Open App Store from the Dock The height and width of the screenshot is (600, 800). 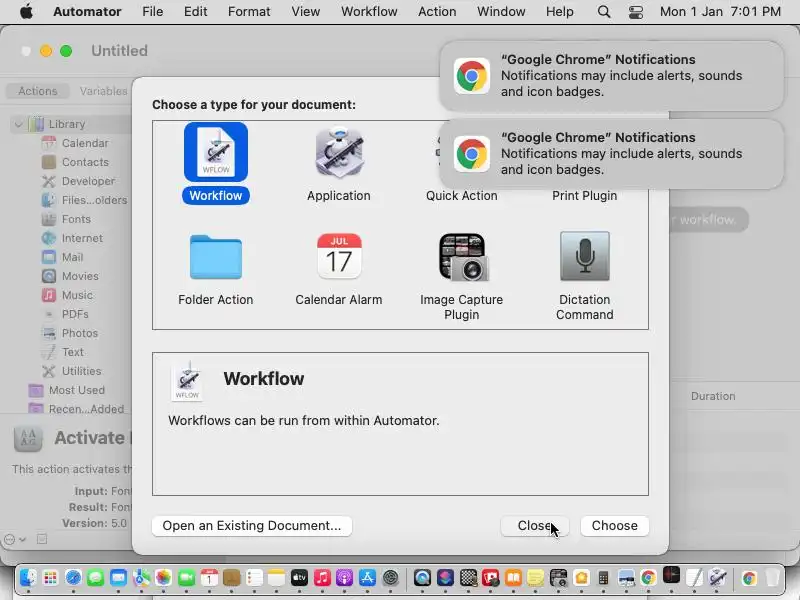coord(367,578)
